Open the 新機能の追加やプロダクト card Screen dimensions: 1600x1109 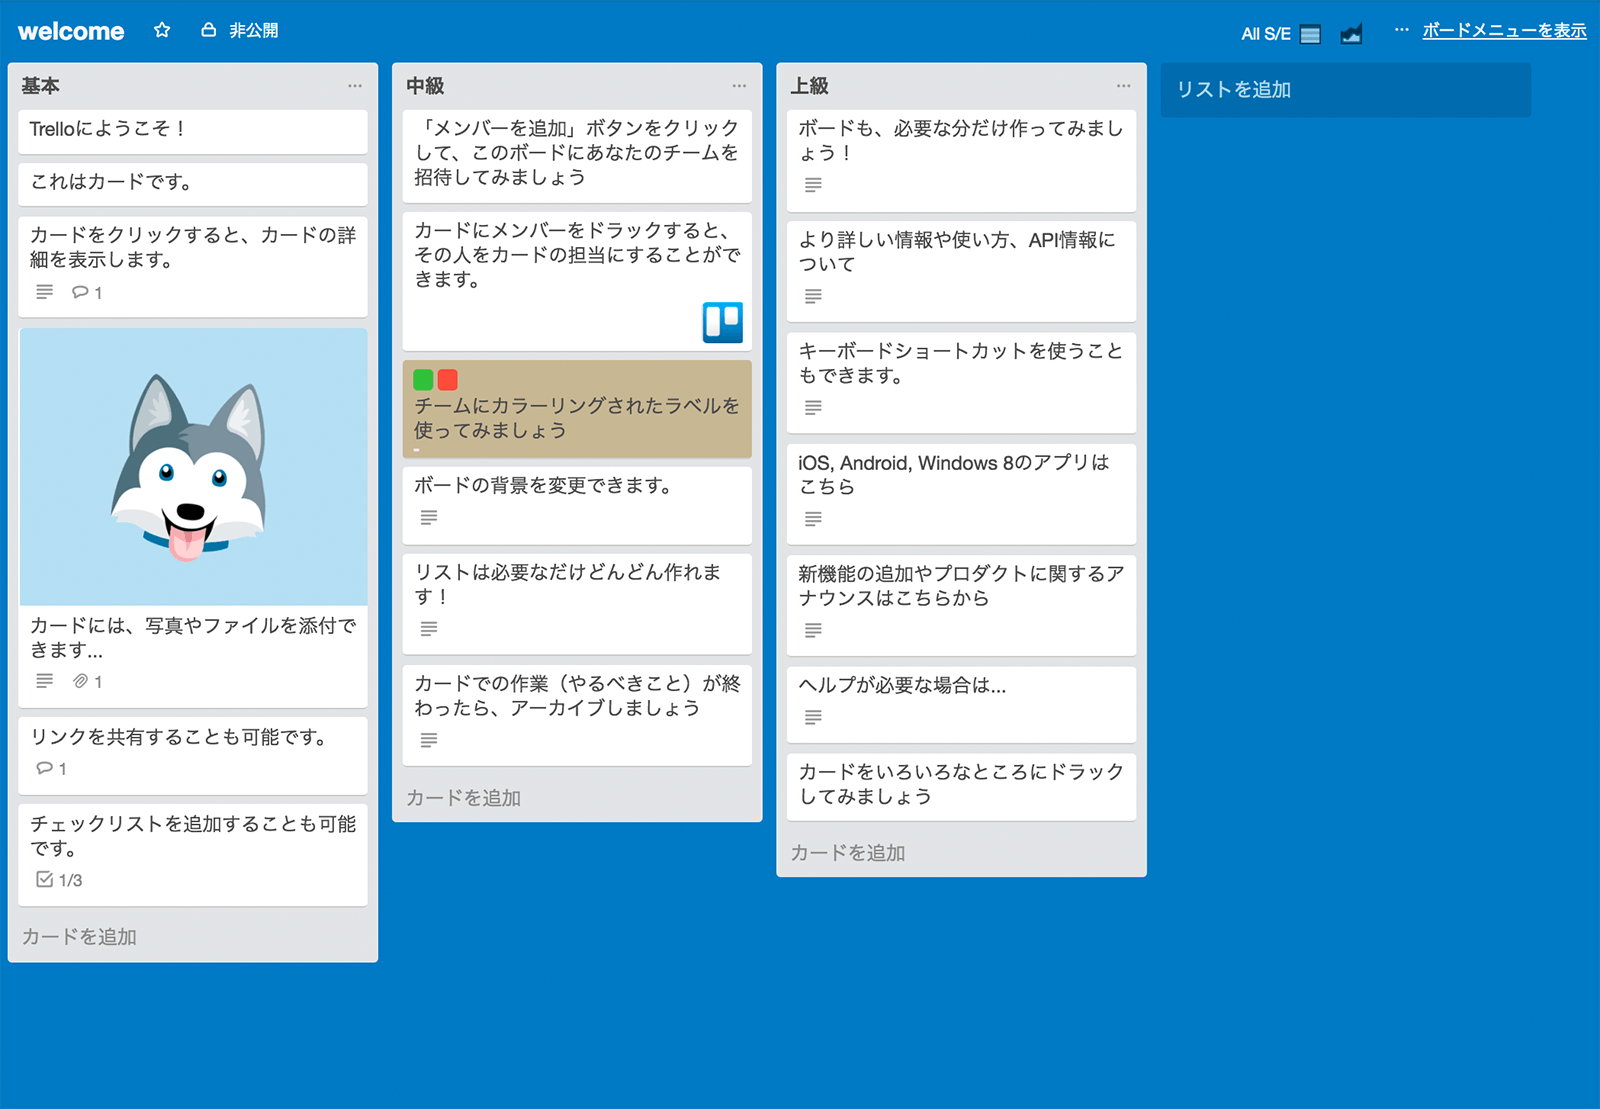[961, 605]
